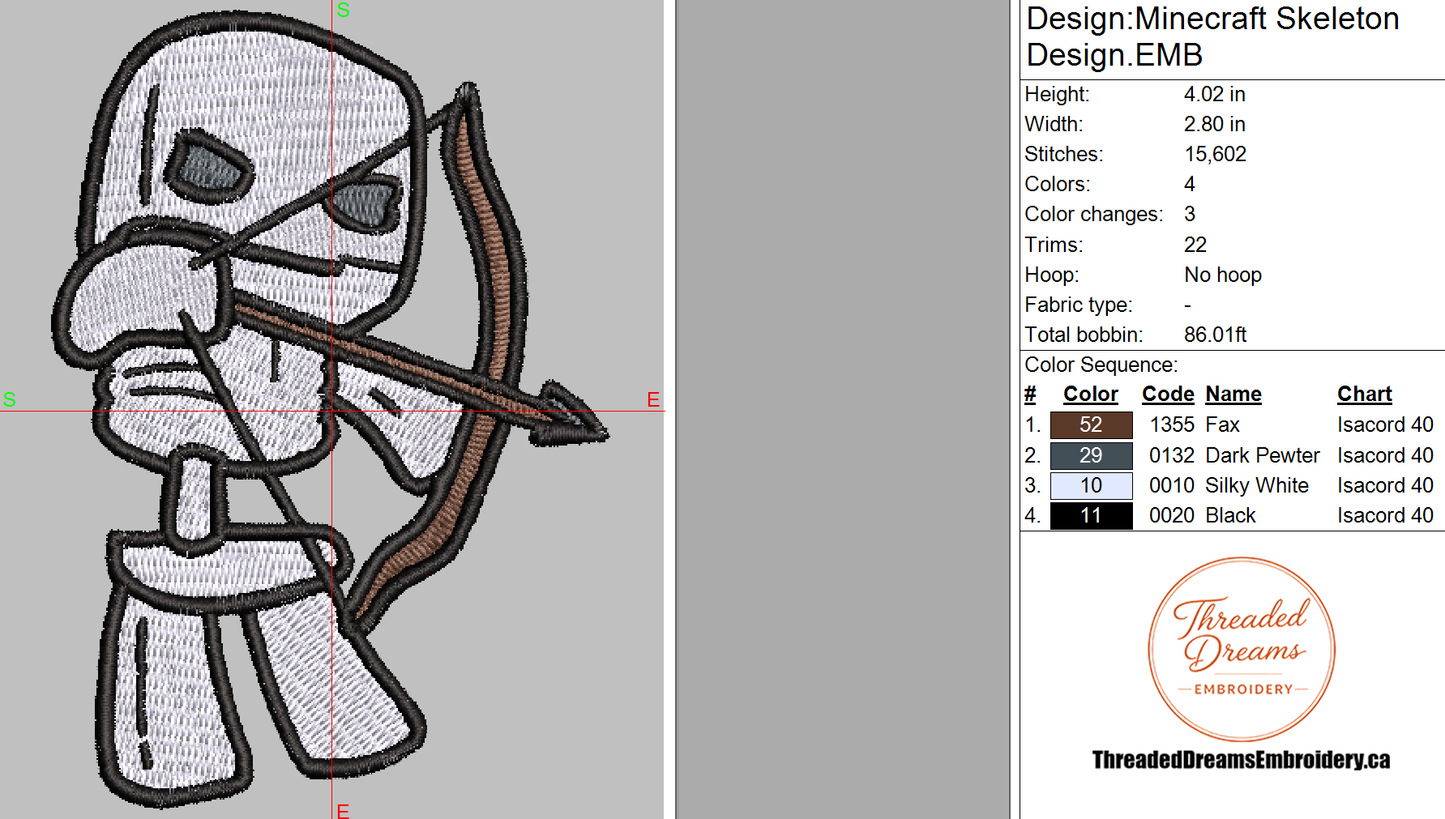The image size is (1445, 819).
Task: Click the width value '2.80 in'
Action: click(1214, 124)
